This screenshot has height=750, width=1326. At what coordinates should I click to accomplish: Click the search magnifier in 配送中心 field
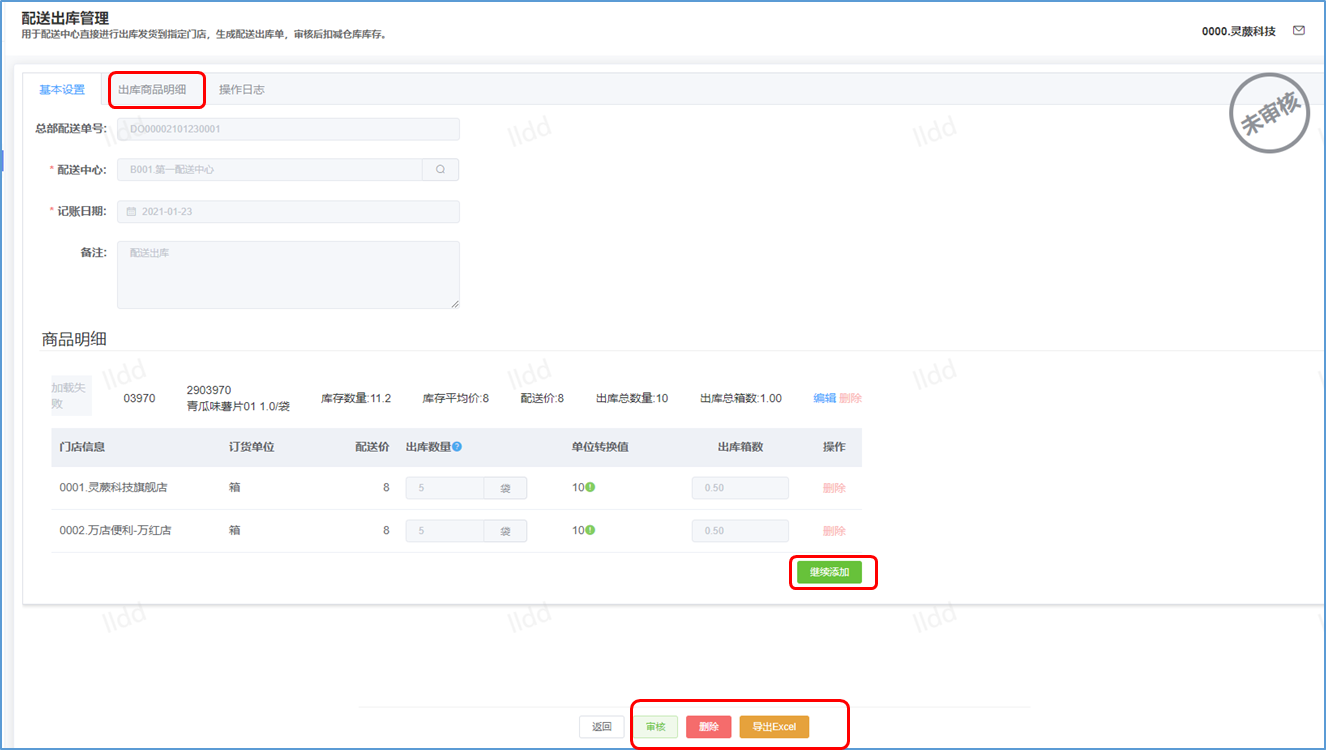[441, 170]
